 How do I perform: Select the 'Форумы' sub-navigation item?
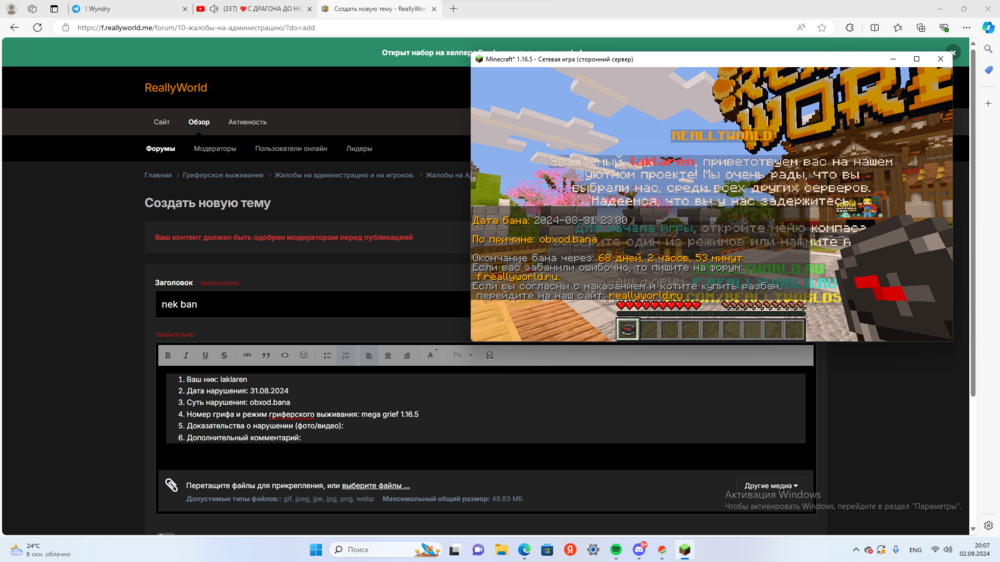[x=161, y=149]
